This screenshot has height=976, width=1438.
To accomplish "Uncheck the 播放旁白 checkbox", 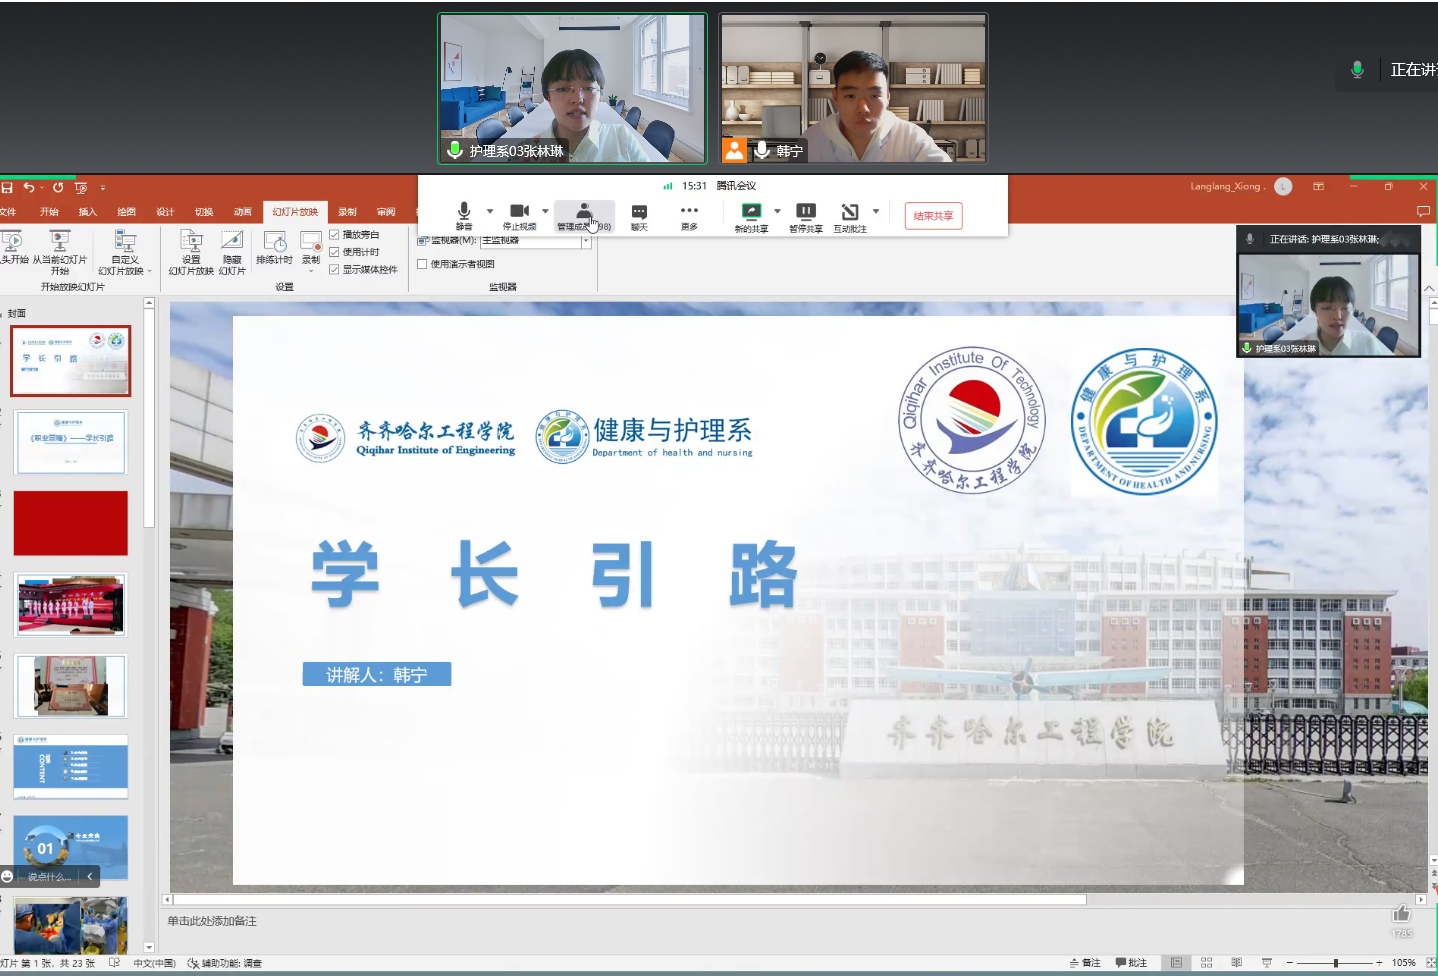I will (335, 235).
